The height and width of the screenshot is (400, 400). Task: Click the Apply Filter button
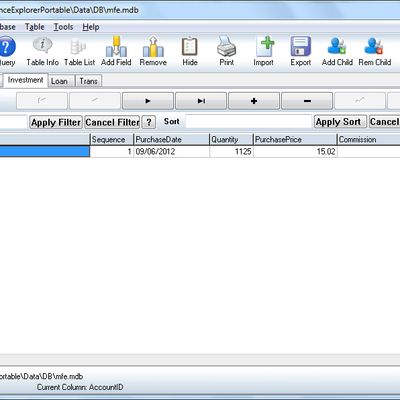[56, 122]
